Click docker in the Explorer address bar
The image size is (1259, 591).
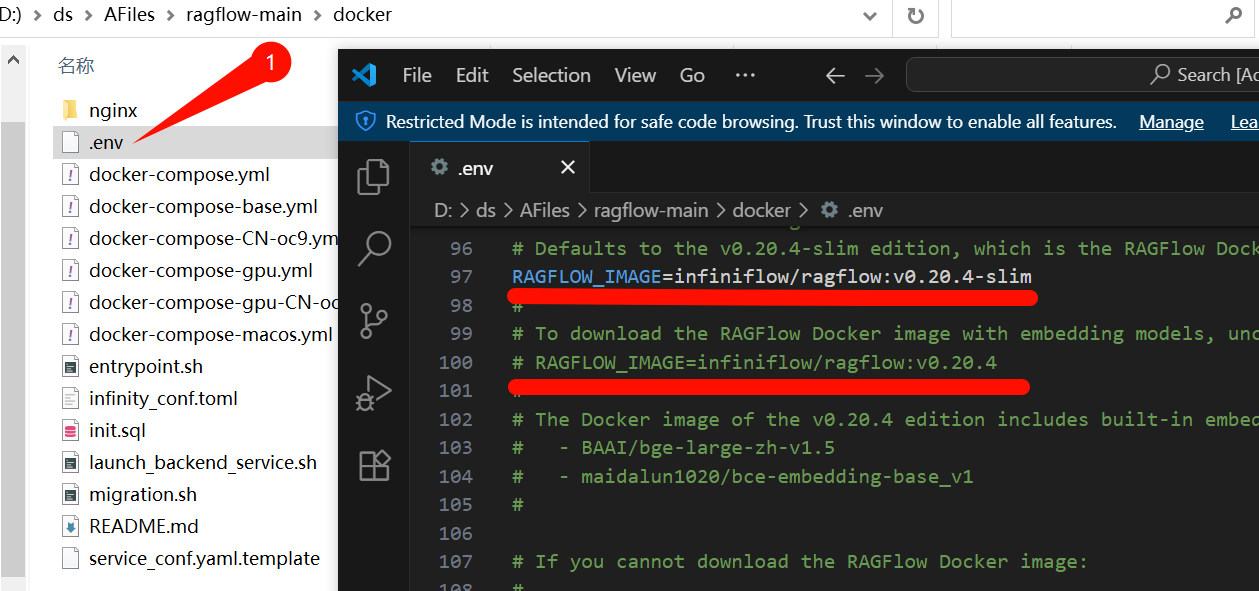361,15
